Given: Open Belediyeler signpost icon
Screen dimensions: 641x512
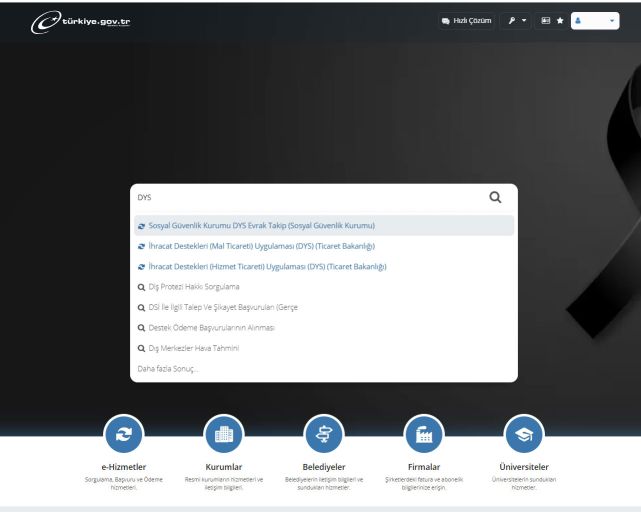Looking at the screenshot, I should click(x=324, y=434).
